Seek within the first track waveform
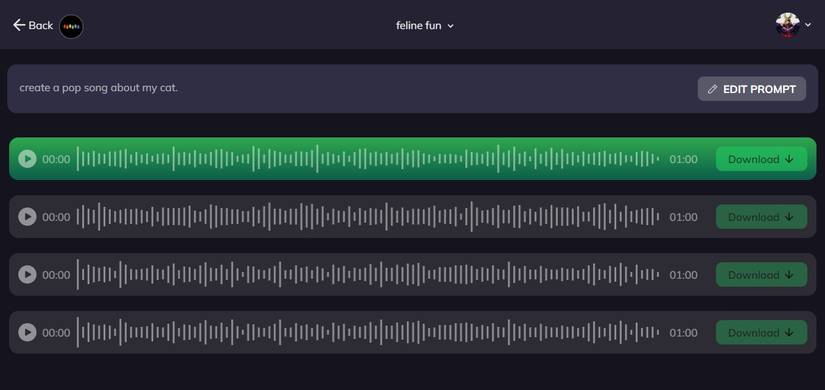Image resolution: width=825 pixels, height=390 pixels. click(368, 159)
